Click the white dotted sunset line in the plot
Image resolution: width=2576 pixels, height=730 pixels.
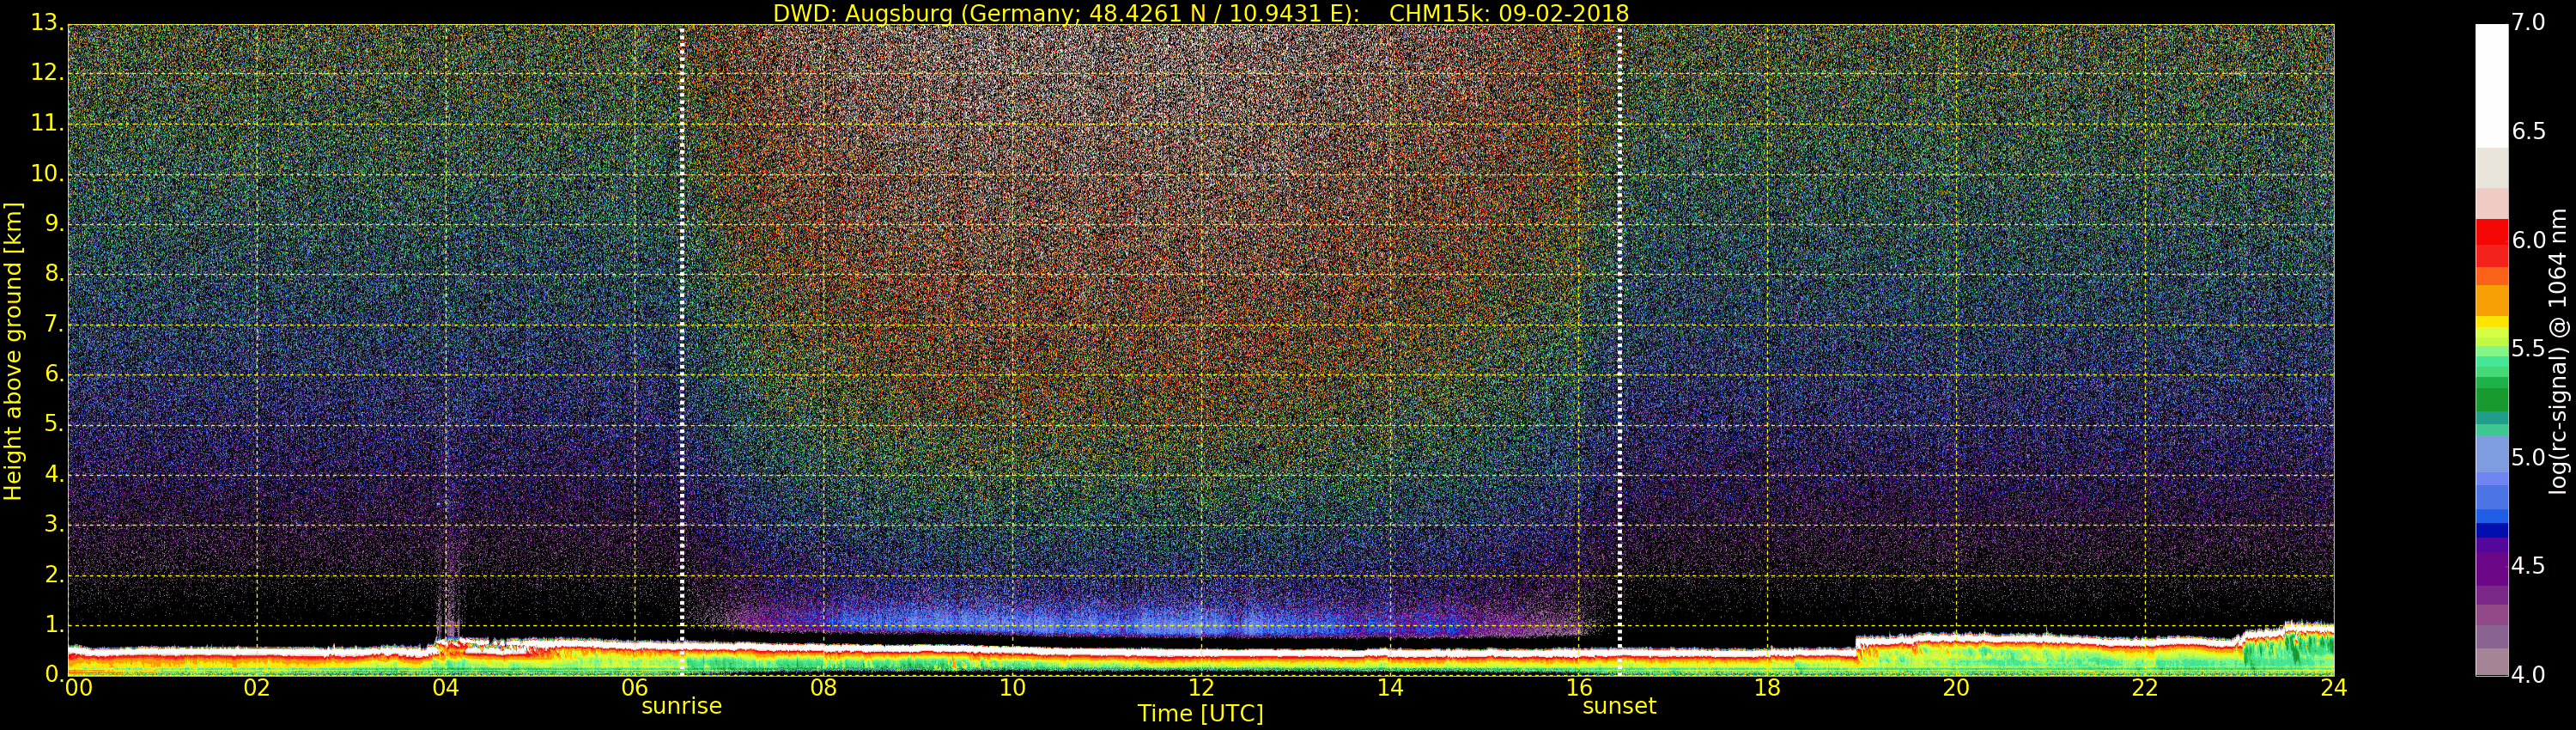[1619, 300]
